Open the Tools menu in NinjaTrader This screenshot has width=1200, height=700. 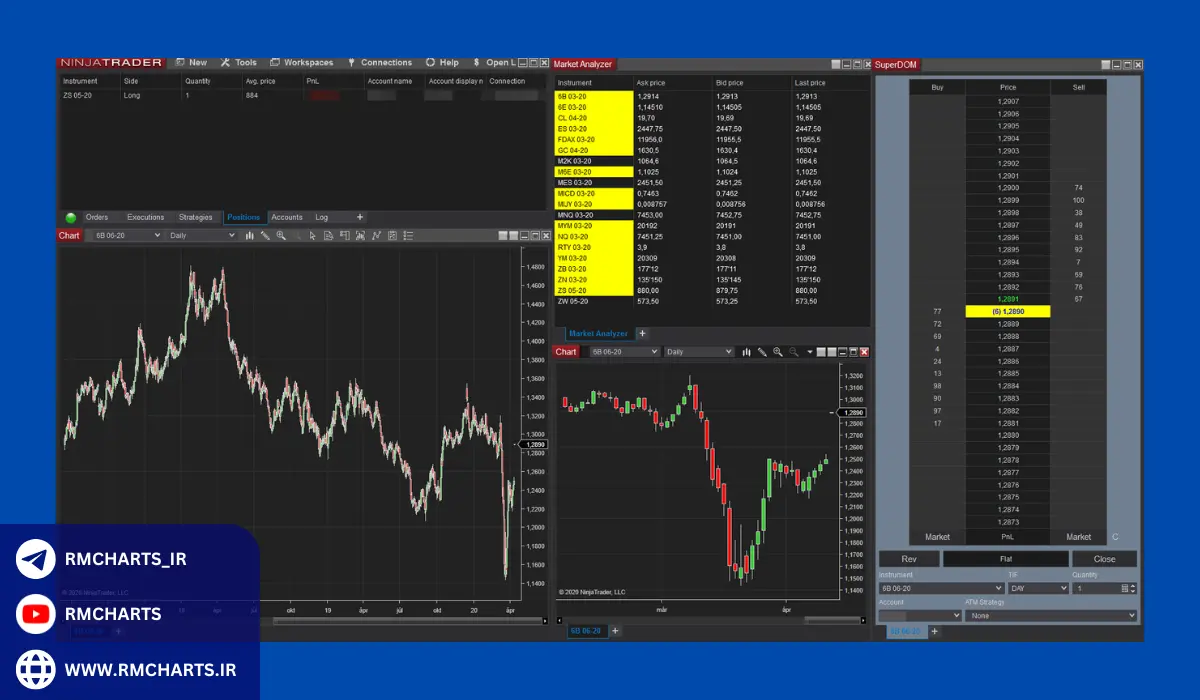click(x=239, y=62)
